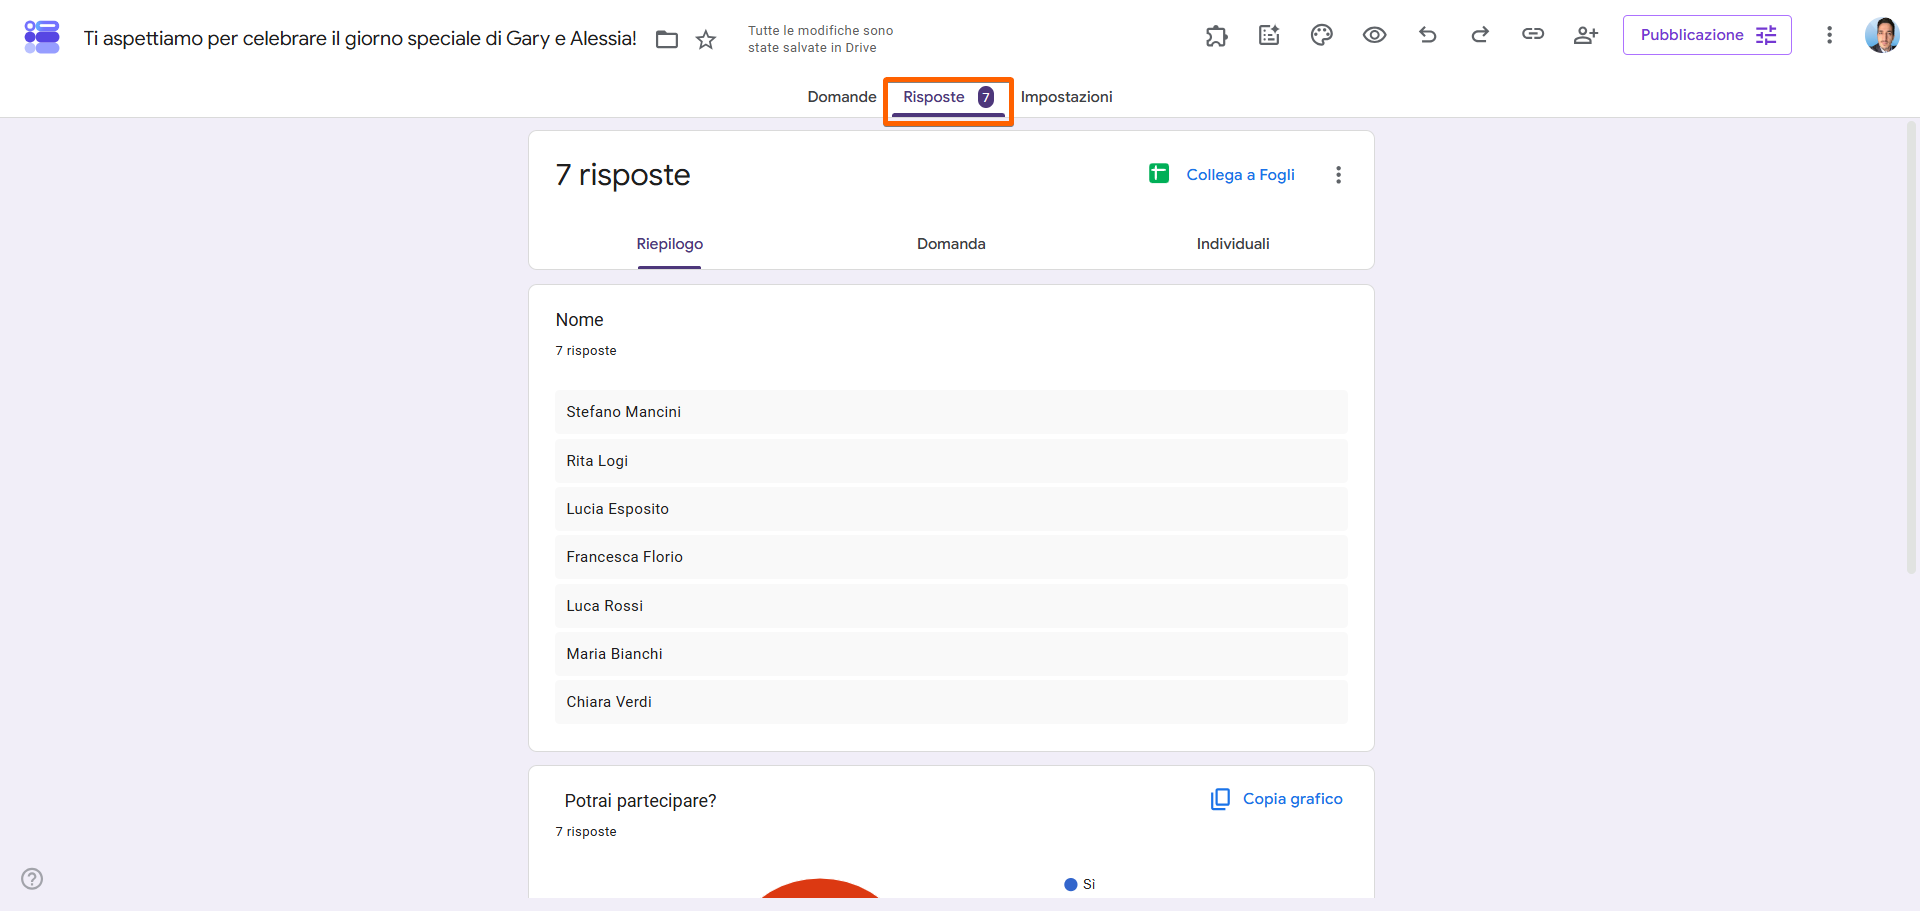
Task: Click the Lucia Esposito response
Action: pyautogui.click(x=951, y=509)
